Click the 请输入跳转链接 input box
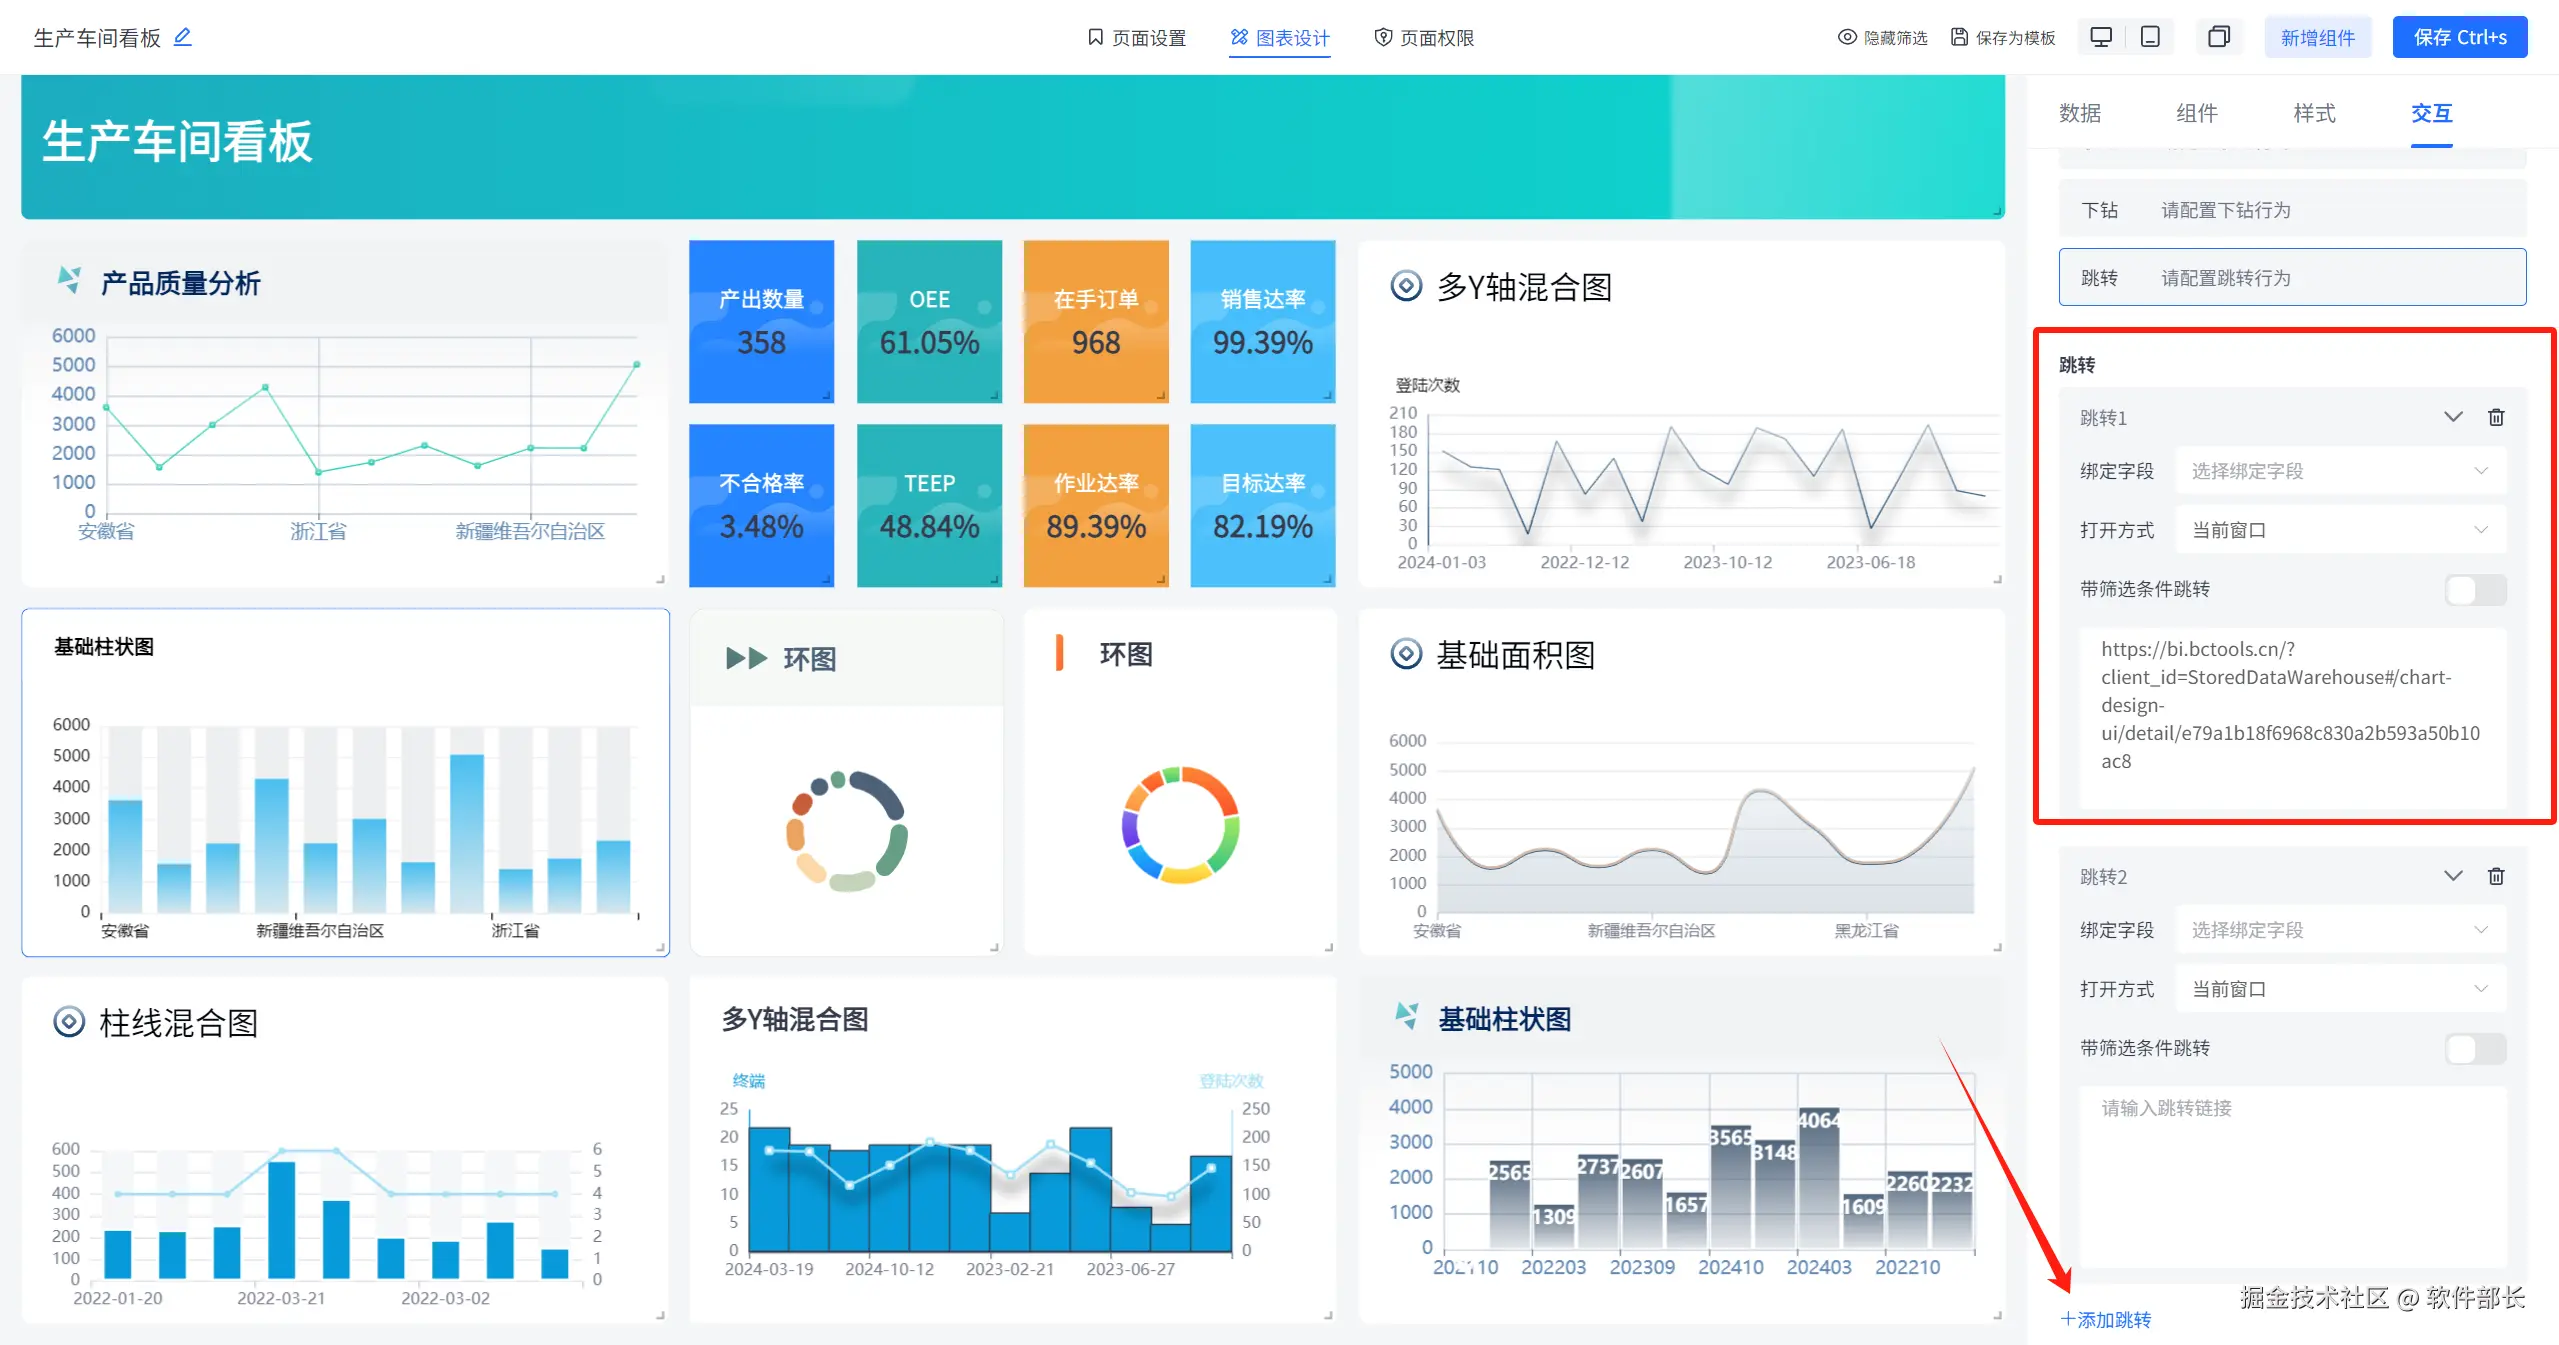 pos(2292,1175)
